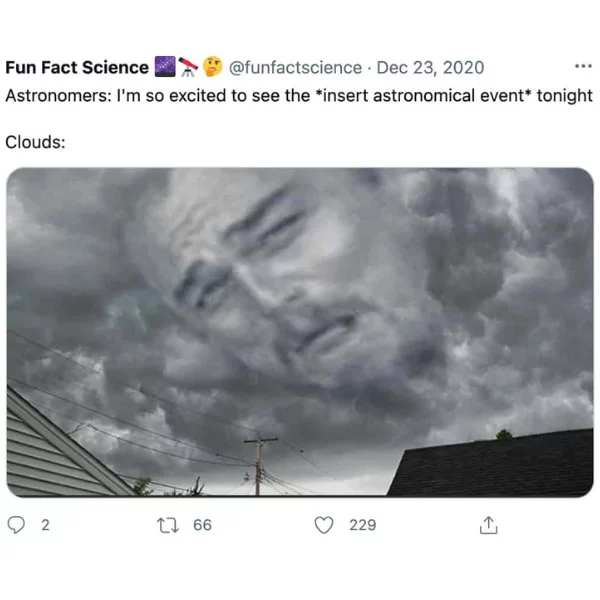Click the reply count 2
The image size is (600, 600).
pyautogui.click(x=45, y=525)
